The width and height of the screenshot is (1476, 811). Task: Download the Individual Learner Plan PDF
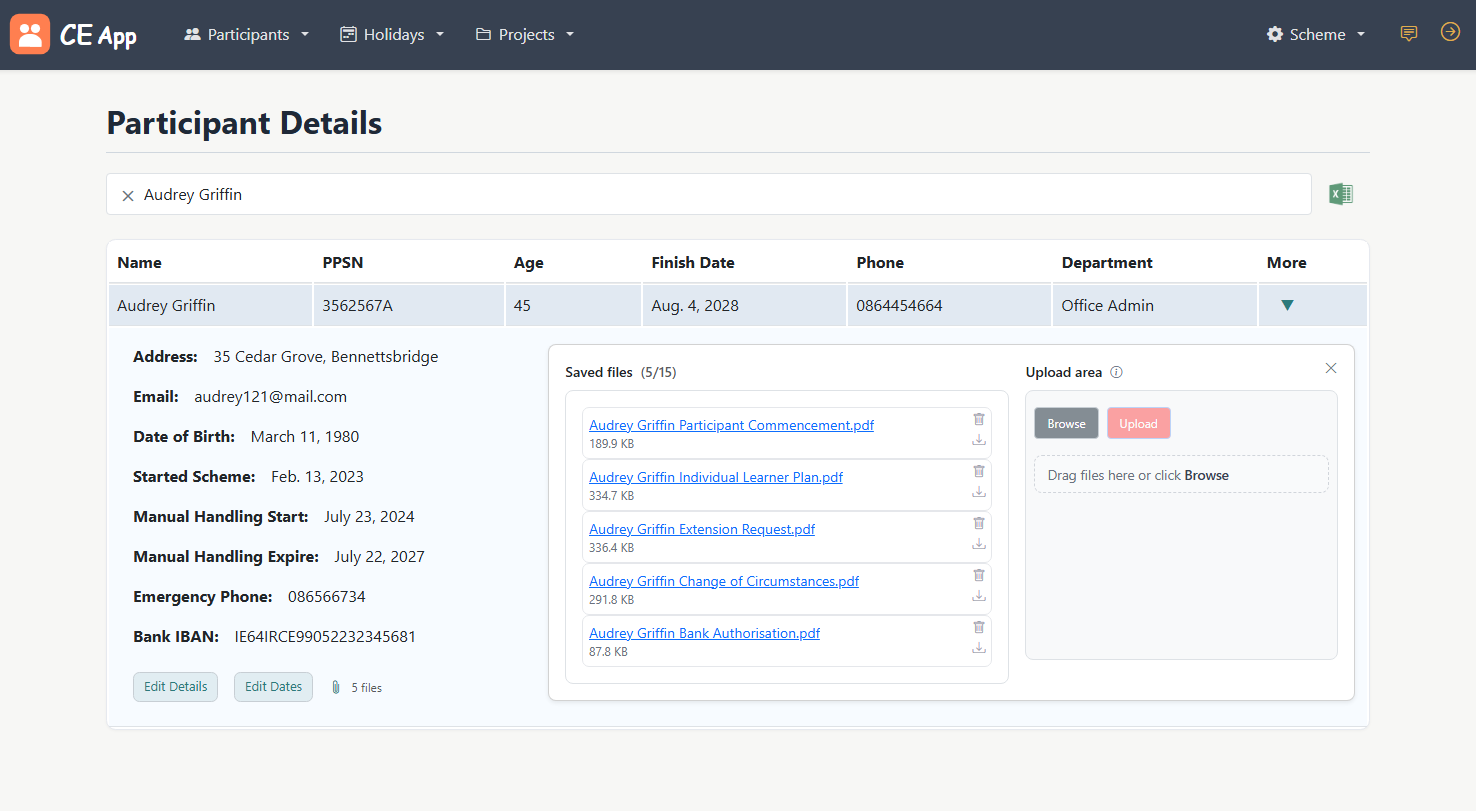coord(979,492)
